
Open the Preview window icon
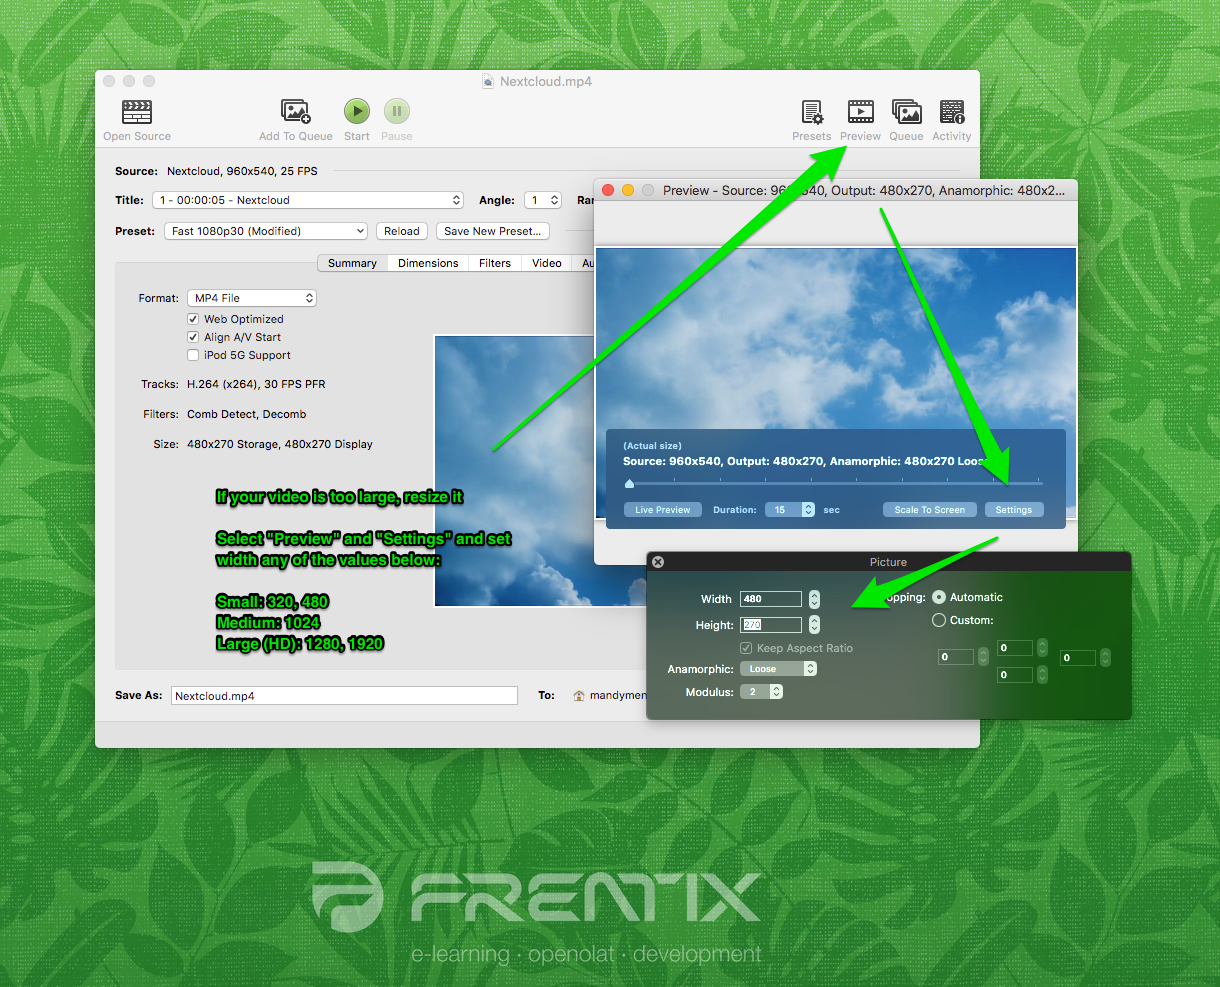[x=860, y=112]
